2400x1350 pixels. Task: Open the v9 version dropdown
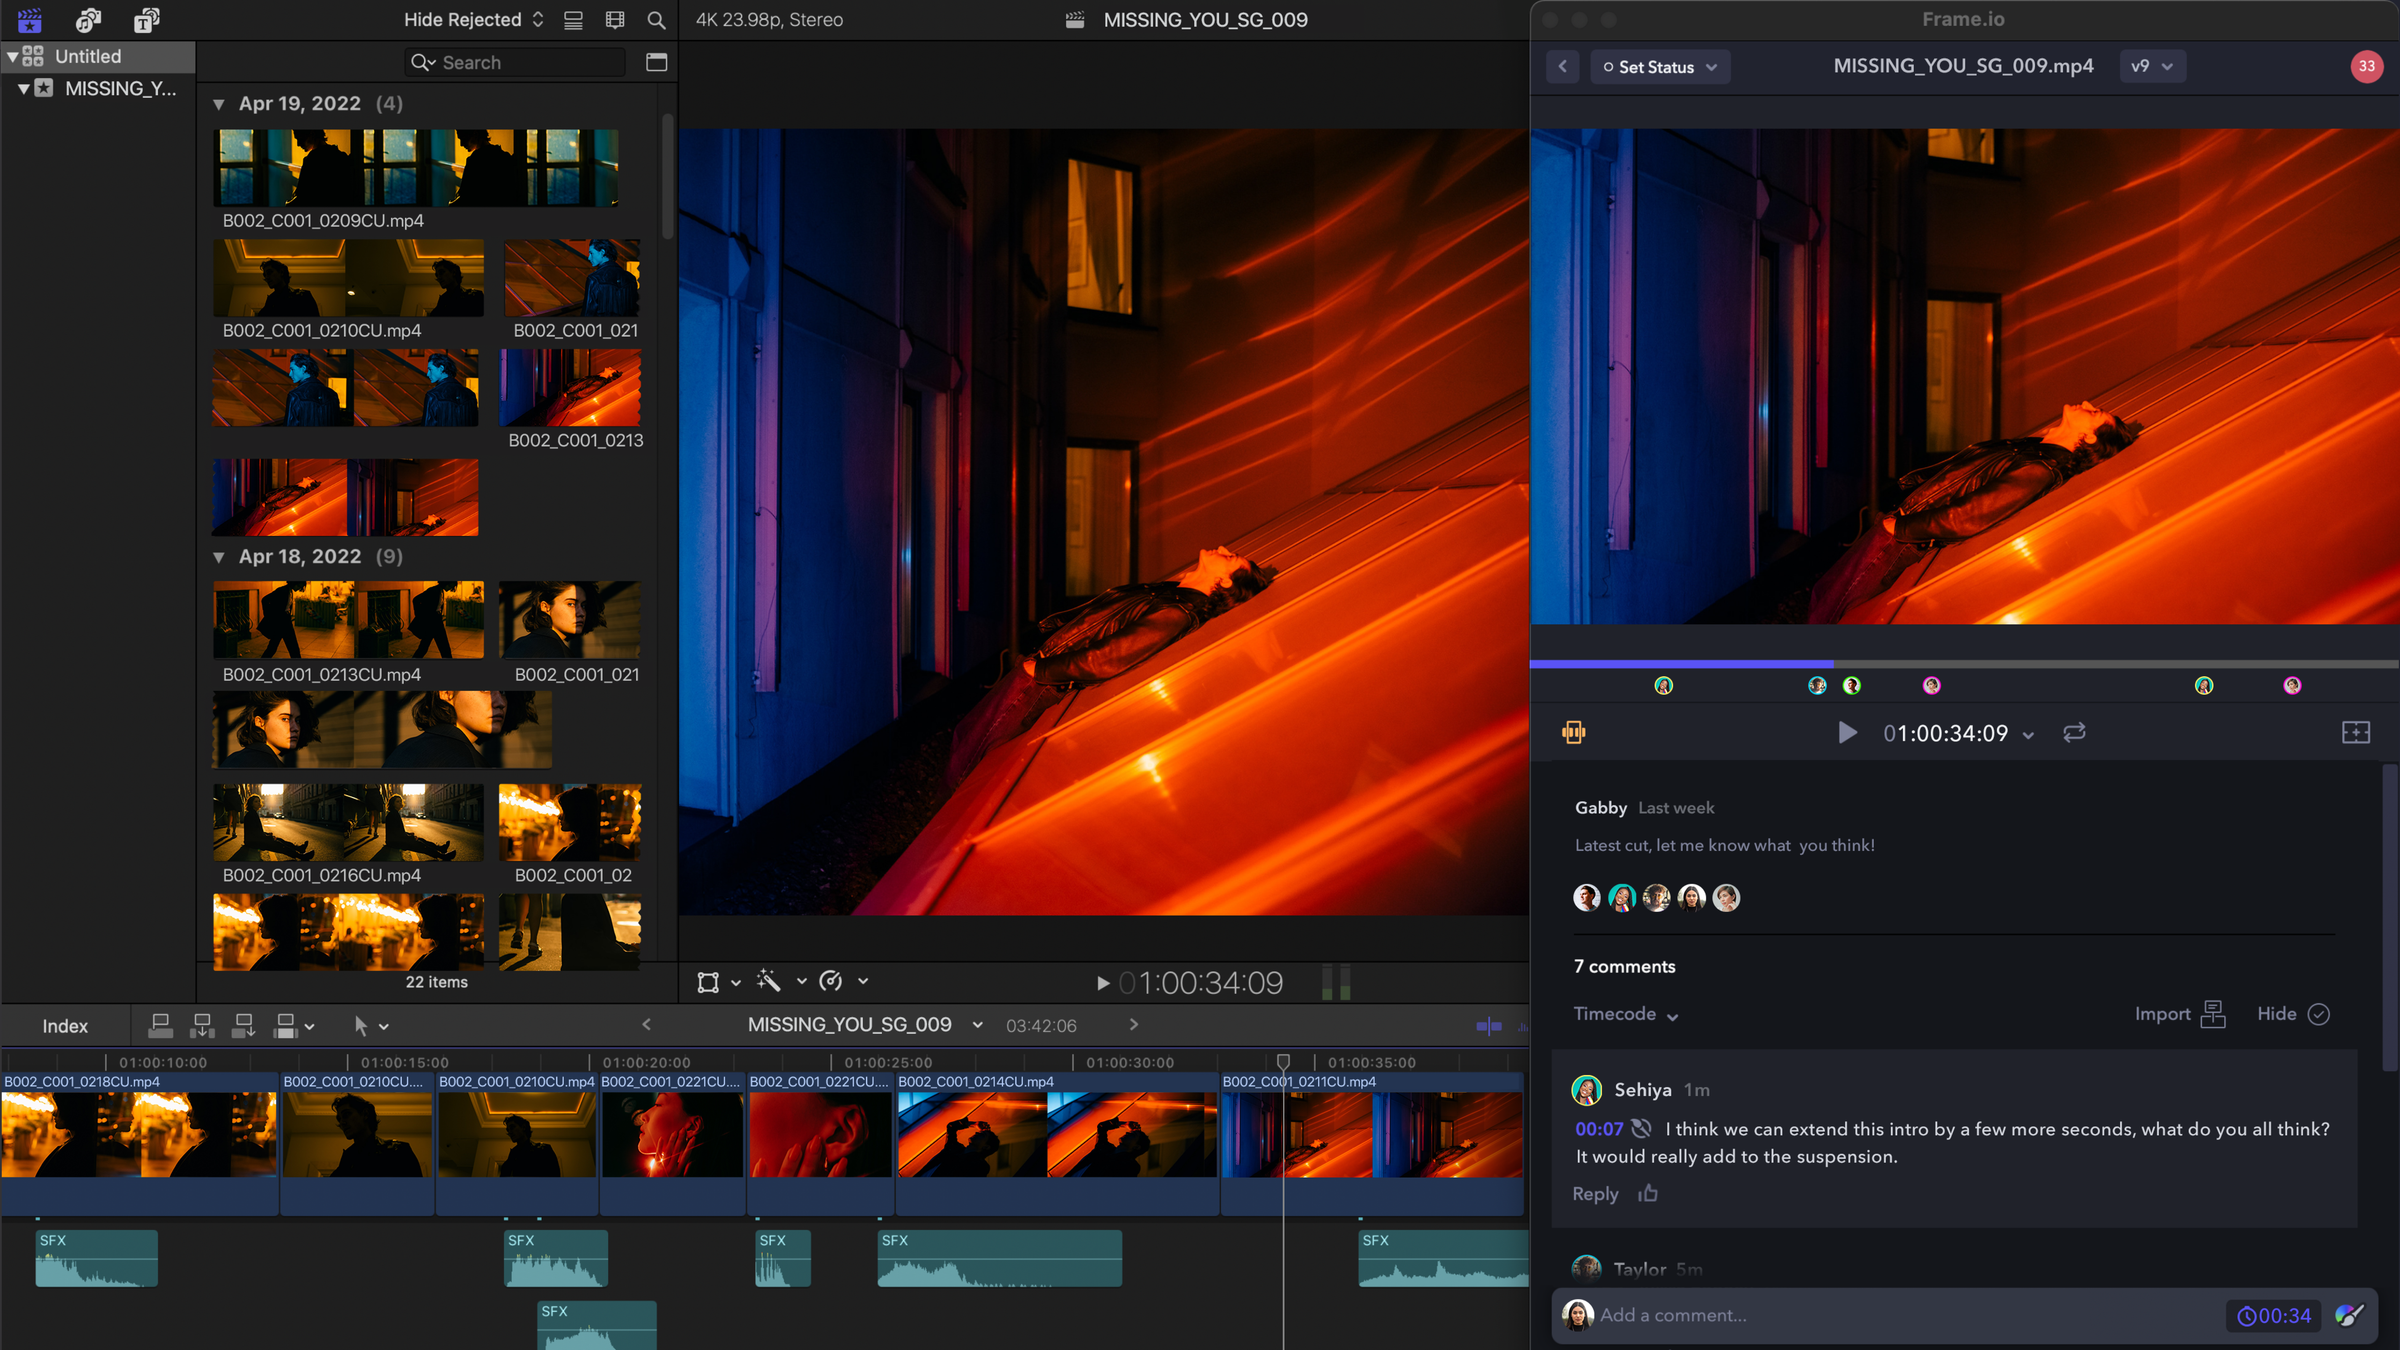(x=2151, y=67)
